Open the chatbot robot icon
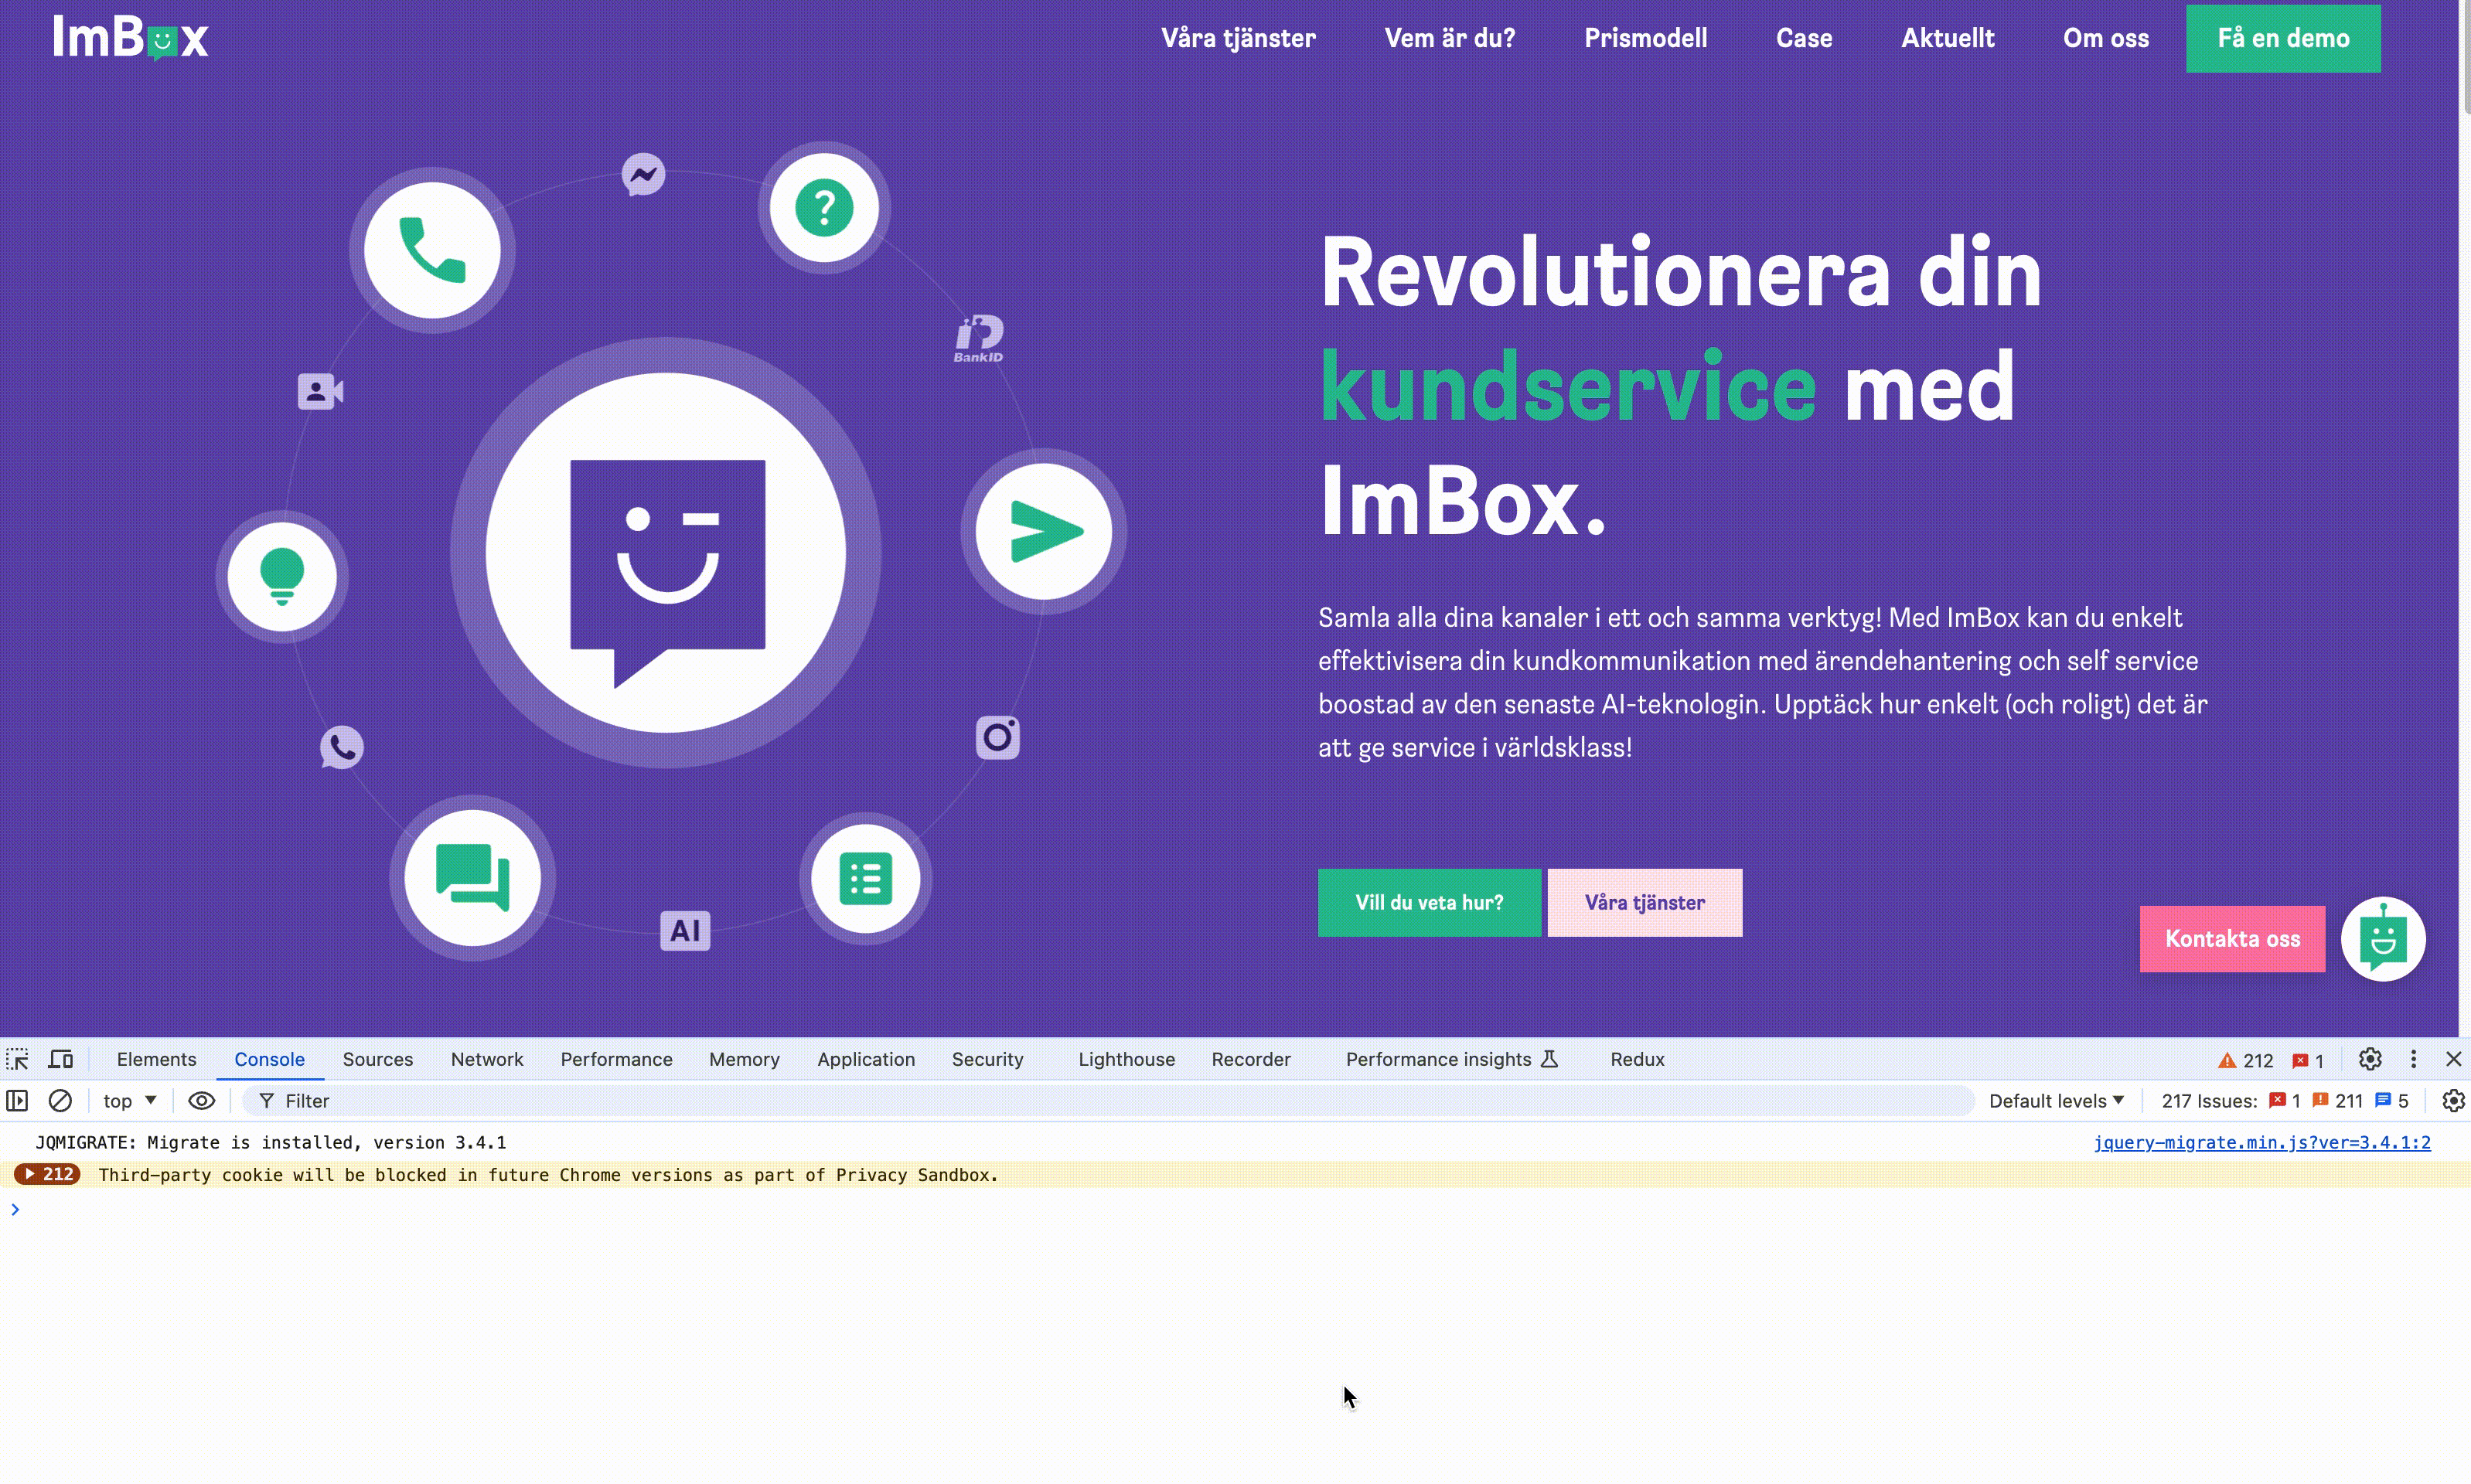 pos(2382,939)
